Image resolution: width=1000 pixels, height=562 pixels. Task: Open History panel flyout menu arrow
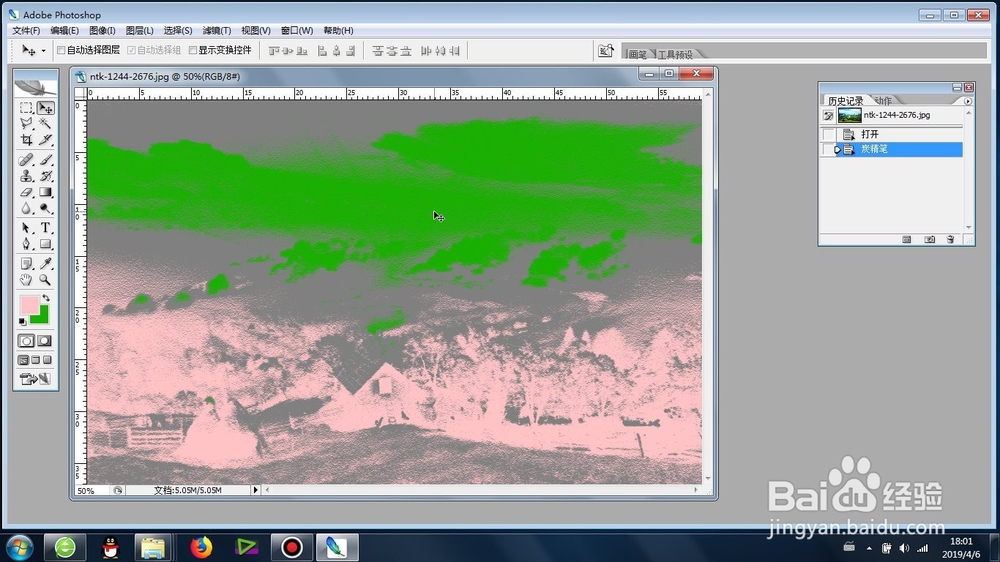pos(967,101)
